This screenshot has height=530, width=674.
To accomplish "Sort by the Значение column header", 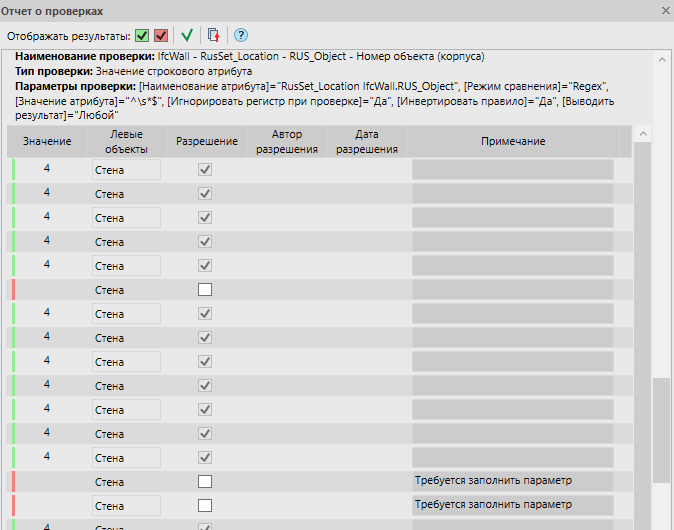I will pos(47,141).
